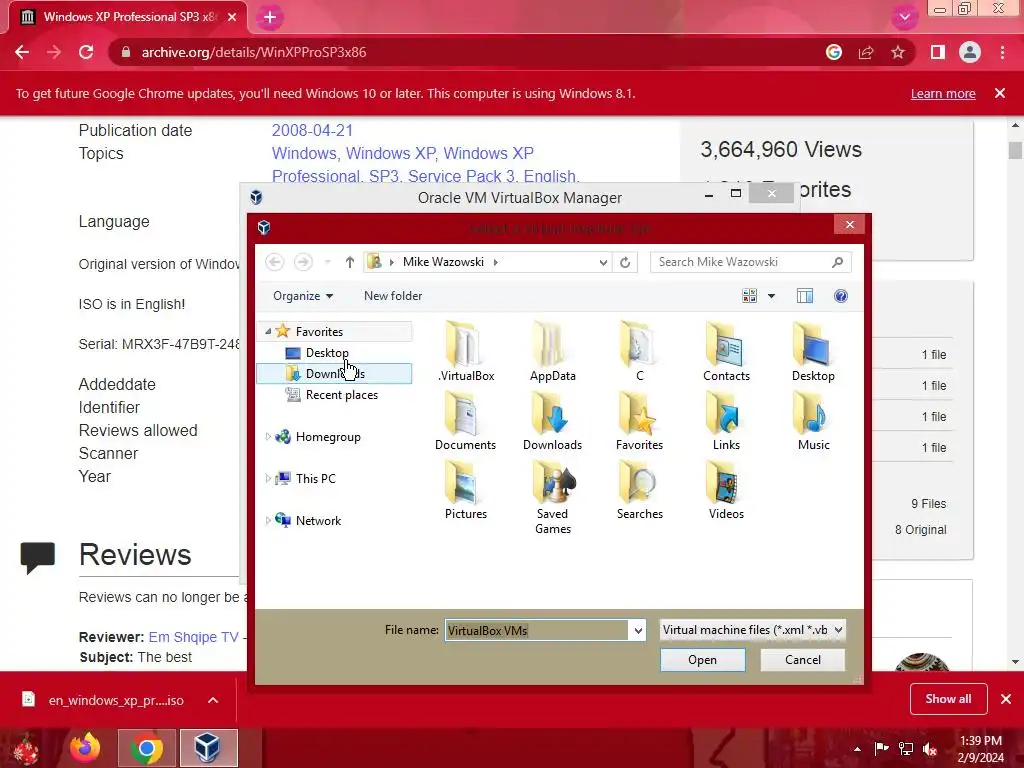Expand the address bar history dropdown
The width and height of the screenshot is (1024, 768).
point(603,262)
